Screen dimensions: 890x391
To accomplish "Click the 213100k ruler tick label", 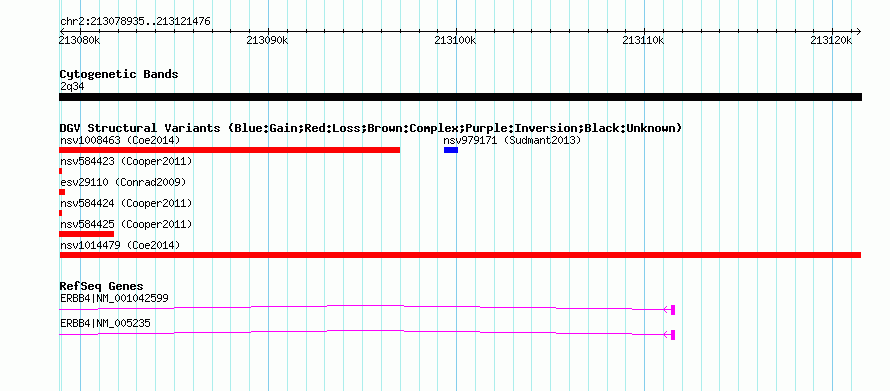I will click(x=455, y=40).
